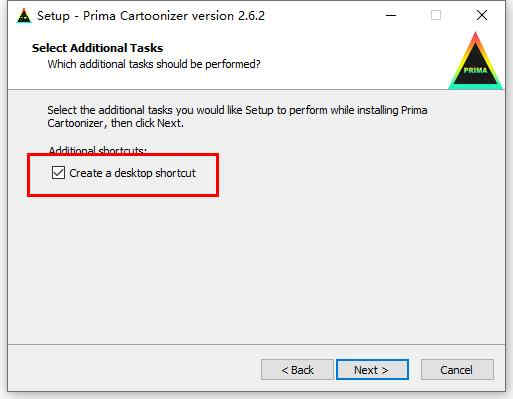This screenshot has height=399, width=513.
Task: Click 'Which additional tasks should be performed?' subtitle
Action: click(154, 64)
